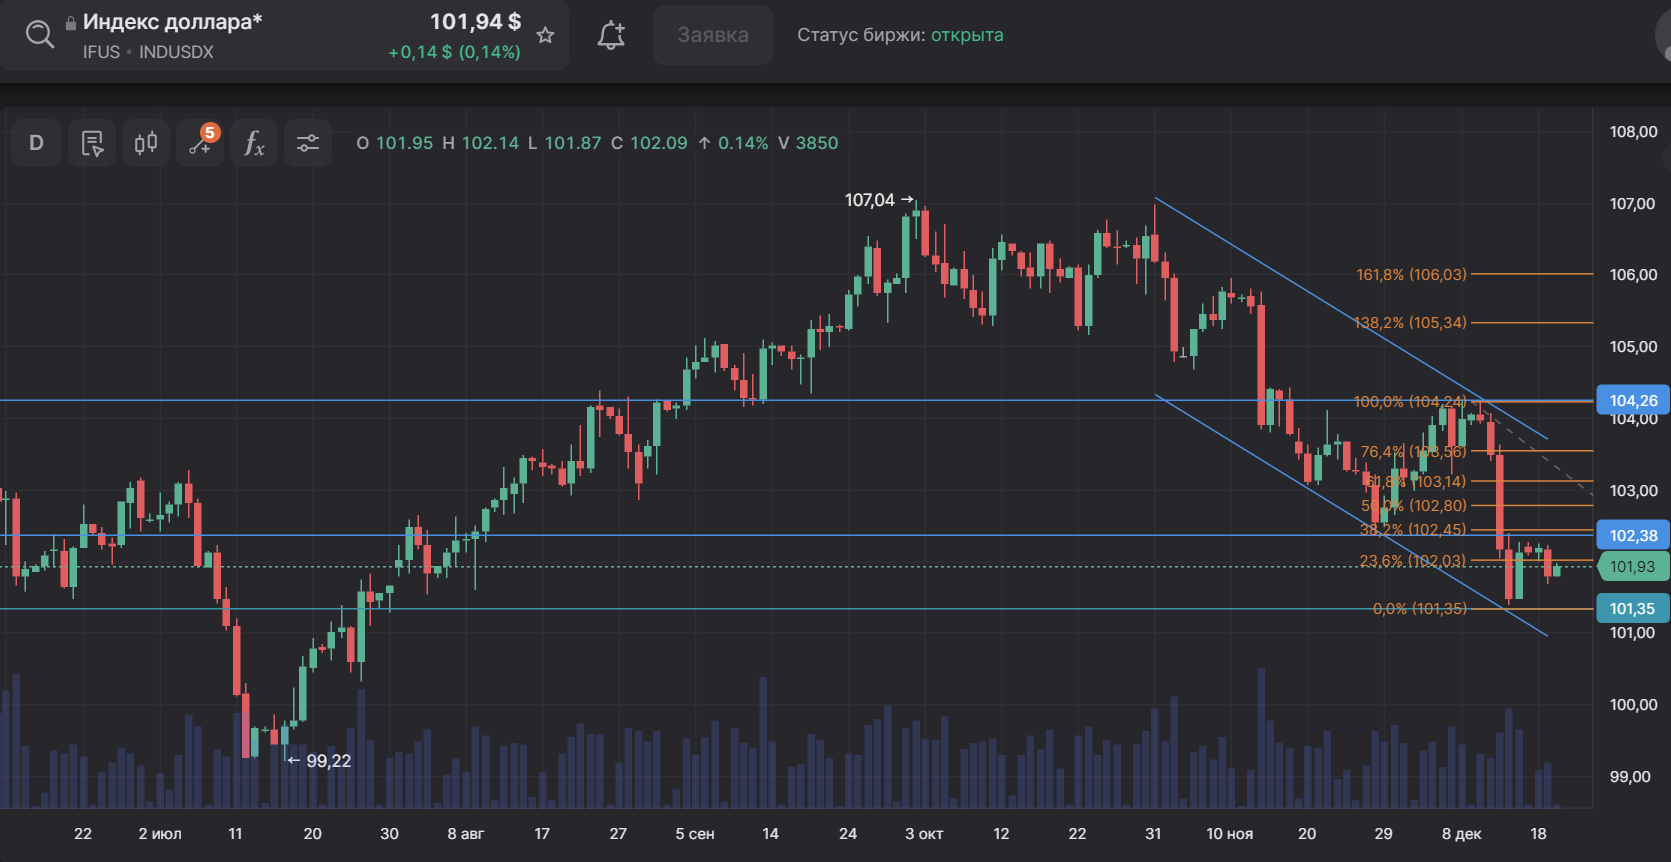Select the 102,38 horizontal level price tag
This screenshot has height=862, width=1671.
click(x=1633, y=535)
